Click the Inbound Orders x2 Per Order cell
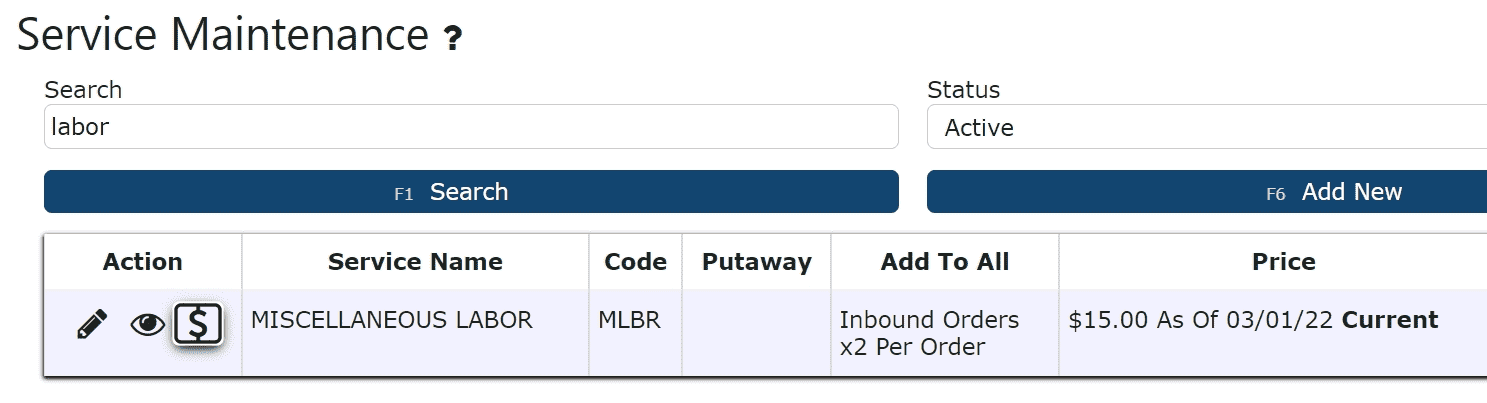The image size is (1487, 403). coord(945,333)
